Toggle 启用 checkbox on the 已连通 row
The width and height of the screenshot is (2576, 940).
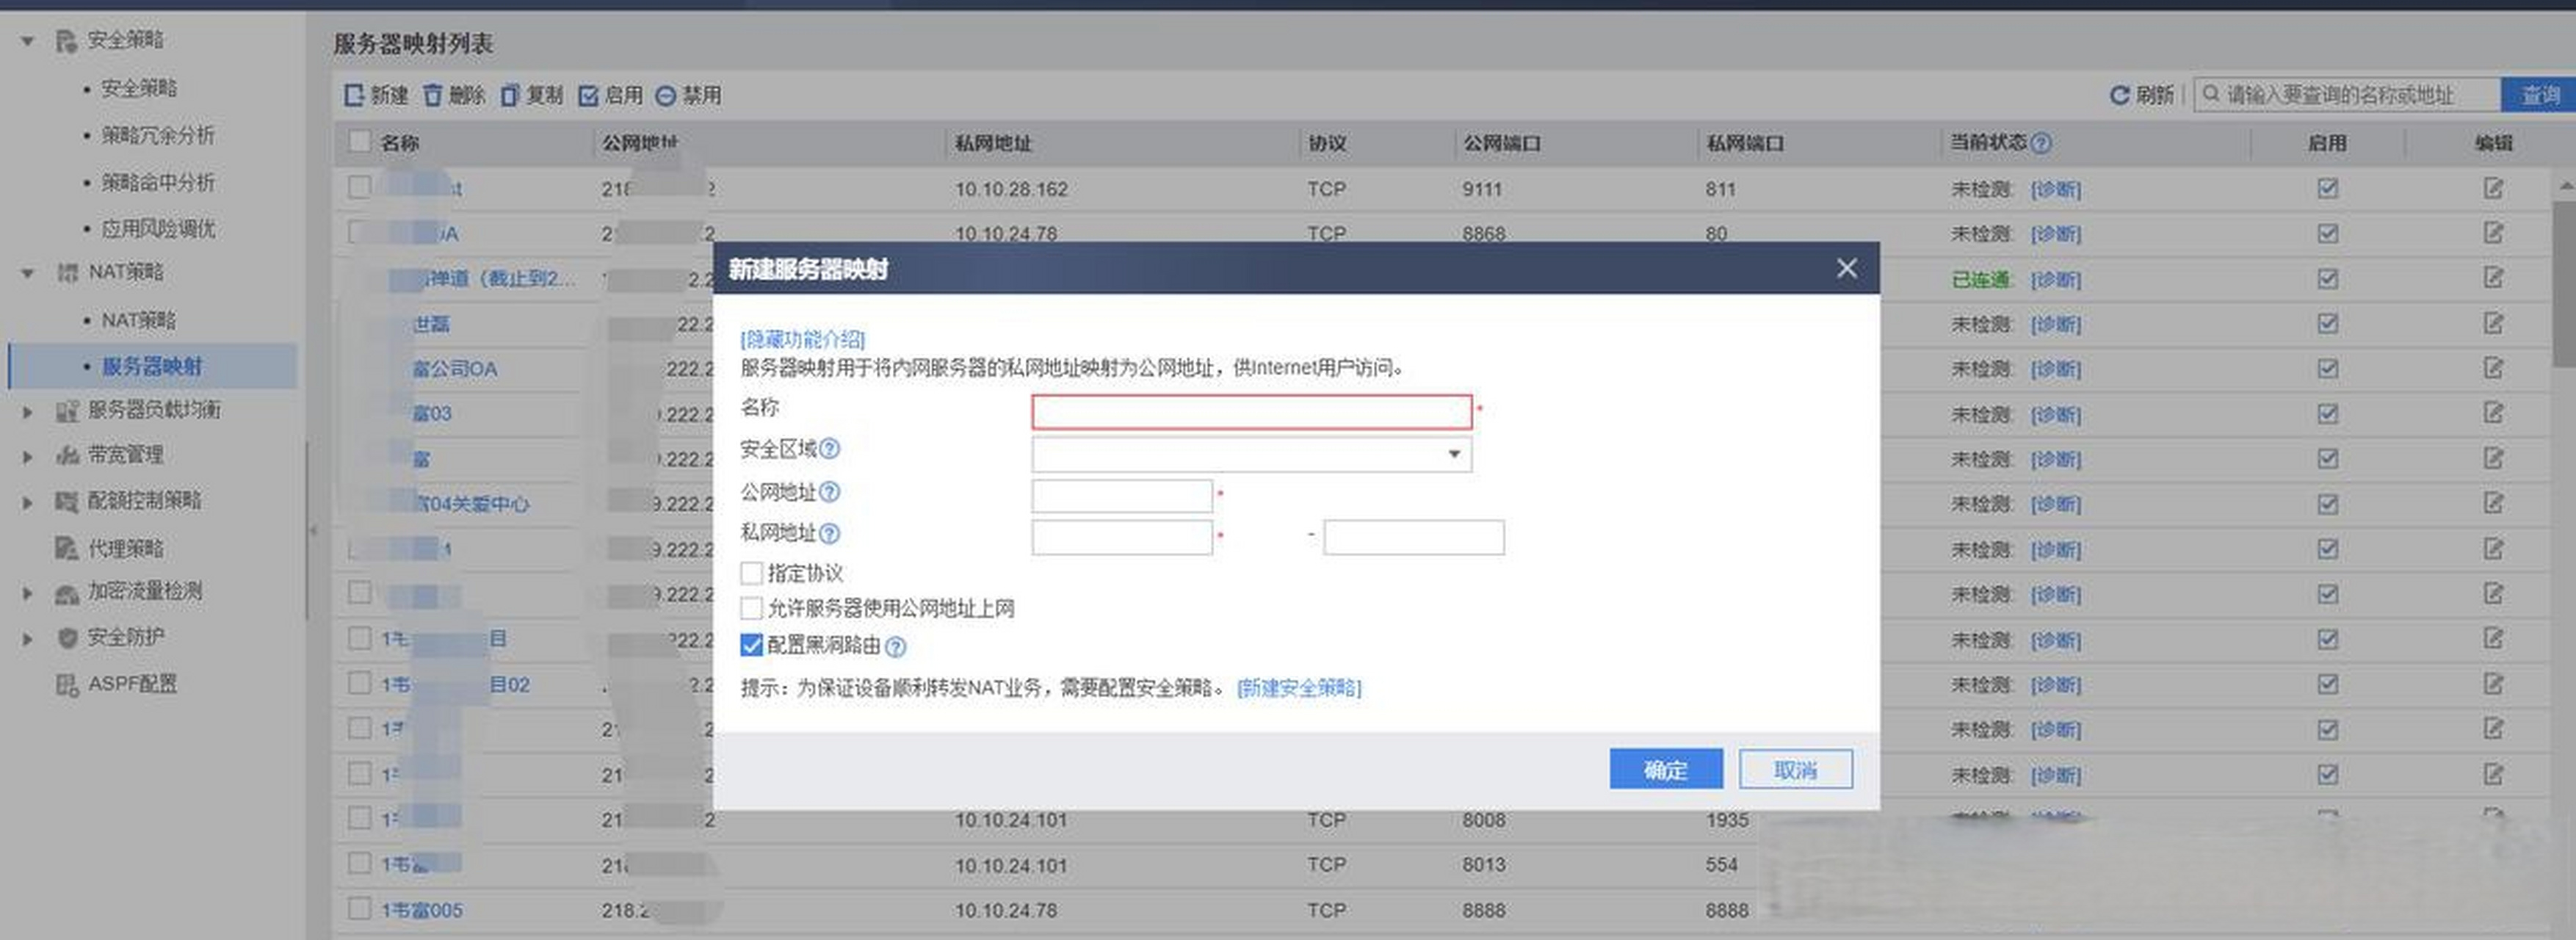coord(2328,278)
